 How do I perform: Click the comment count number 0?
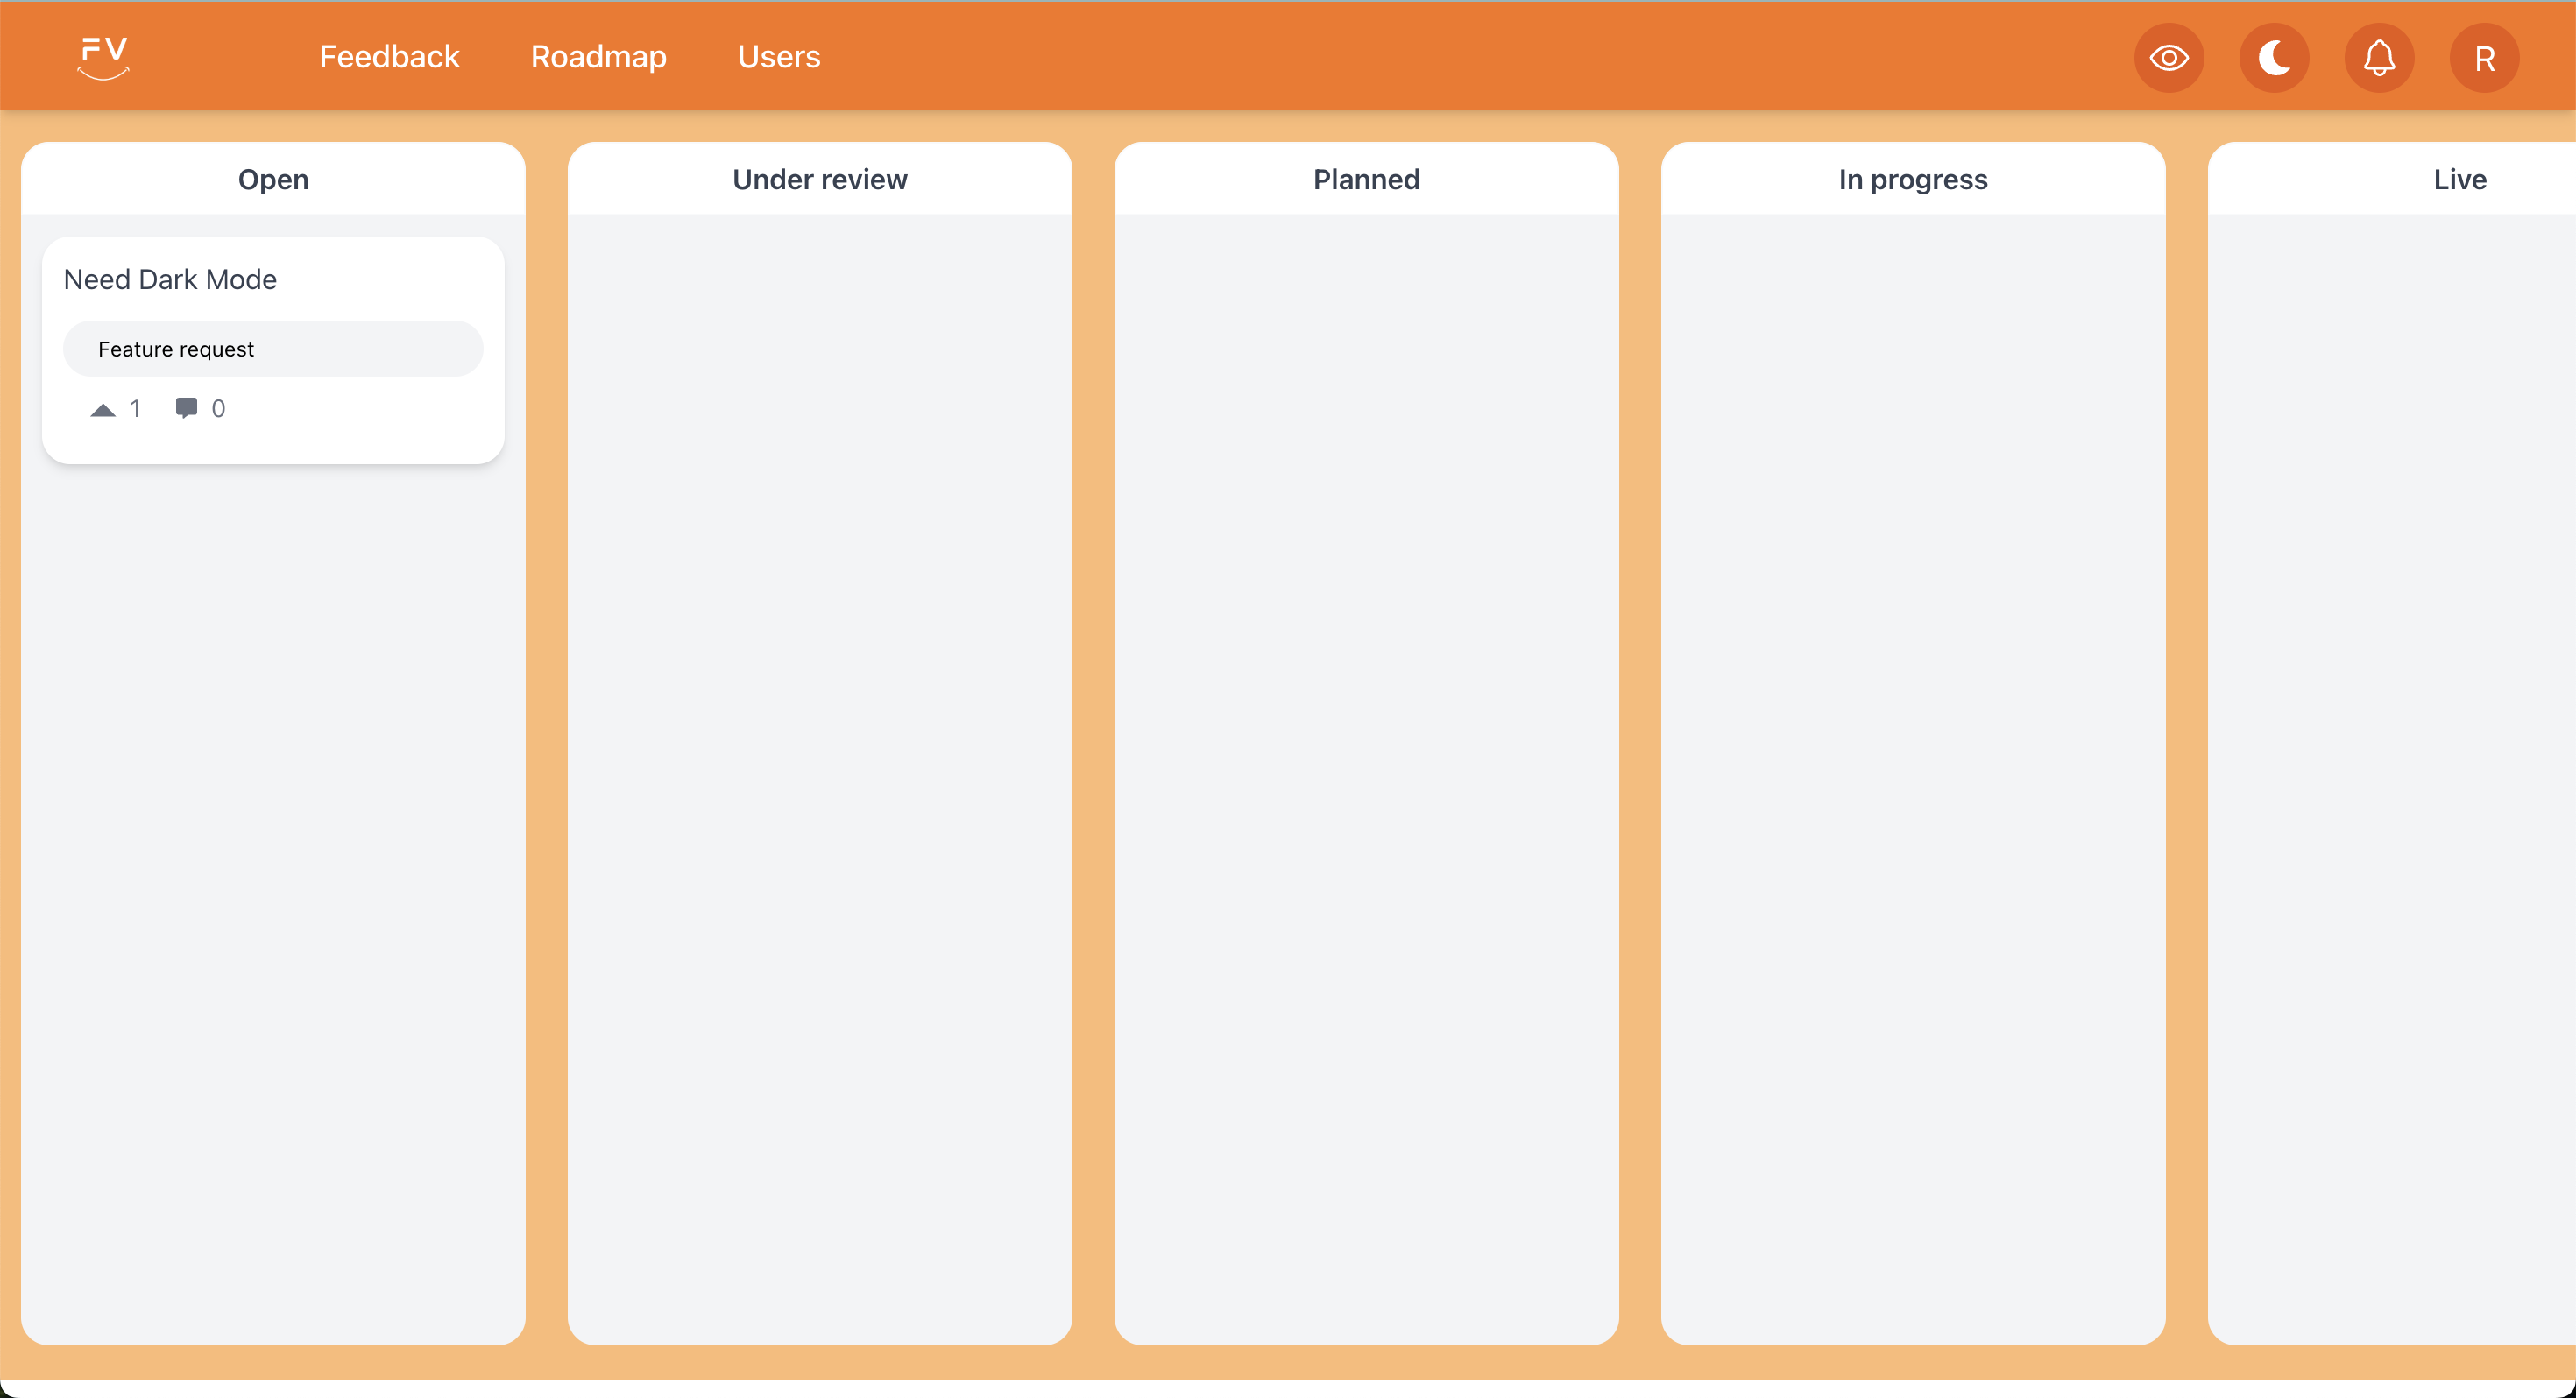(x=218, y=409)
